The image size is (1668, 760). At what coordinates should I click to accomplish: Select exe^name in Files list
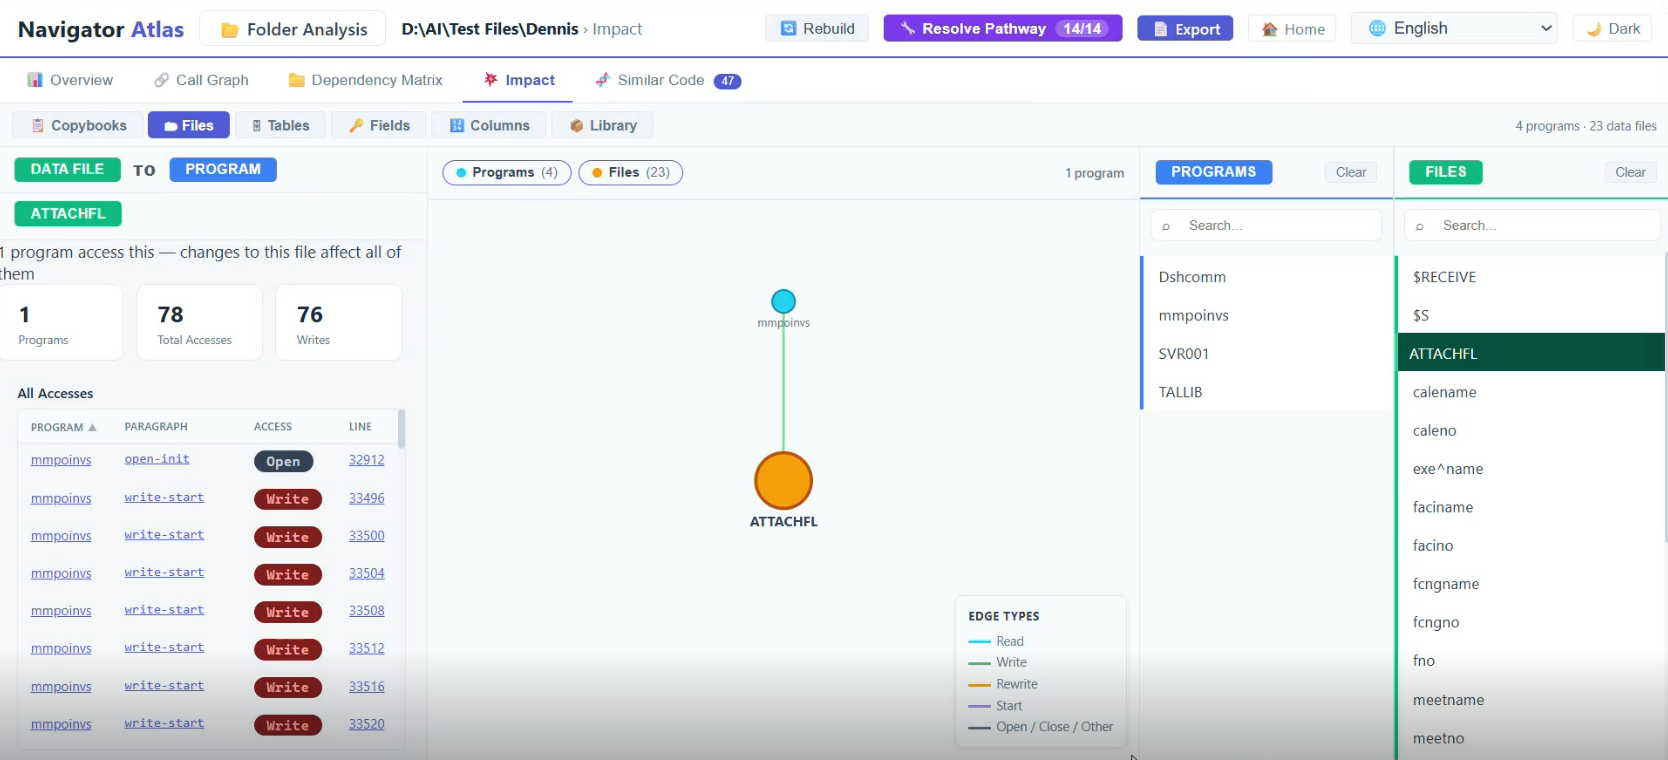click(1531, 469)
